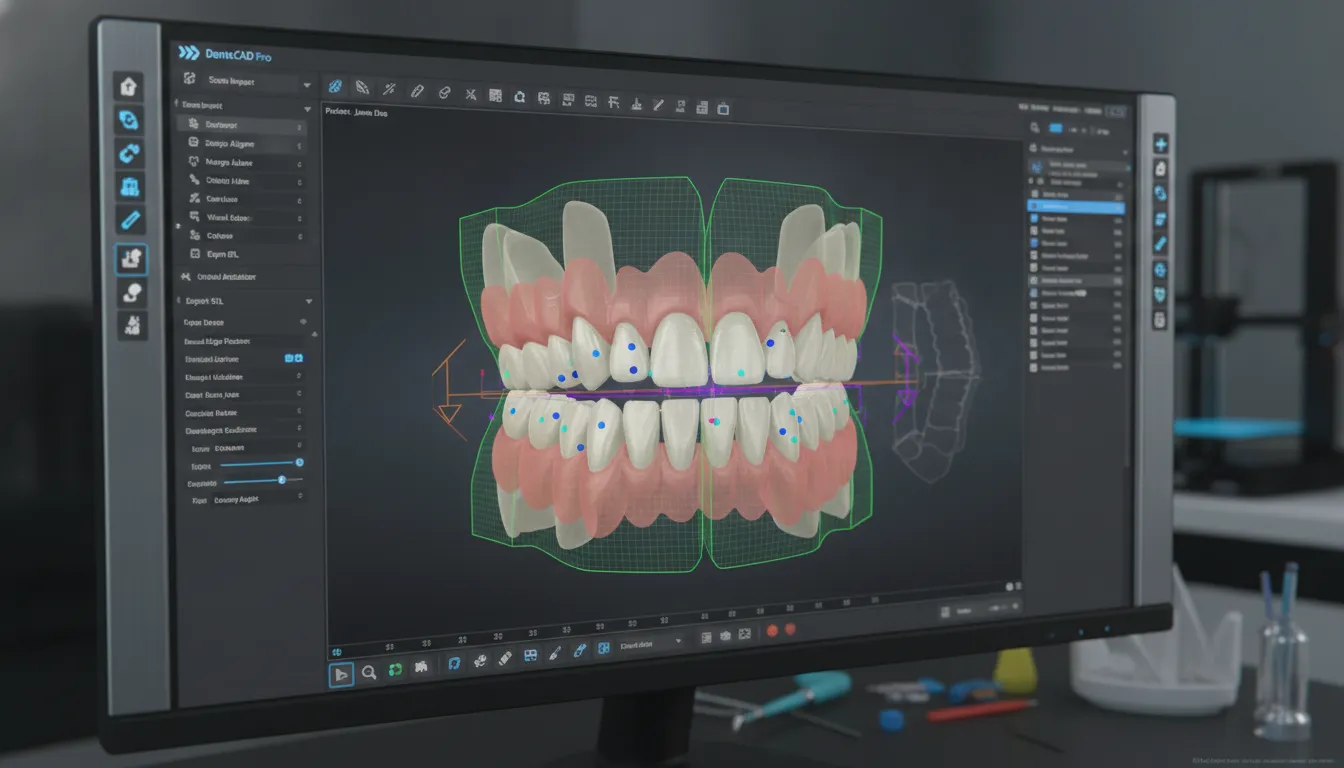Click the DentCAD Pro logo

[x=224, y=55]
